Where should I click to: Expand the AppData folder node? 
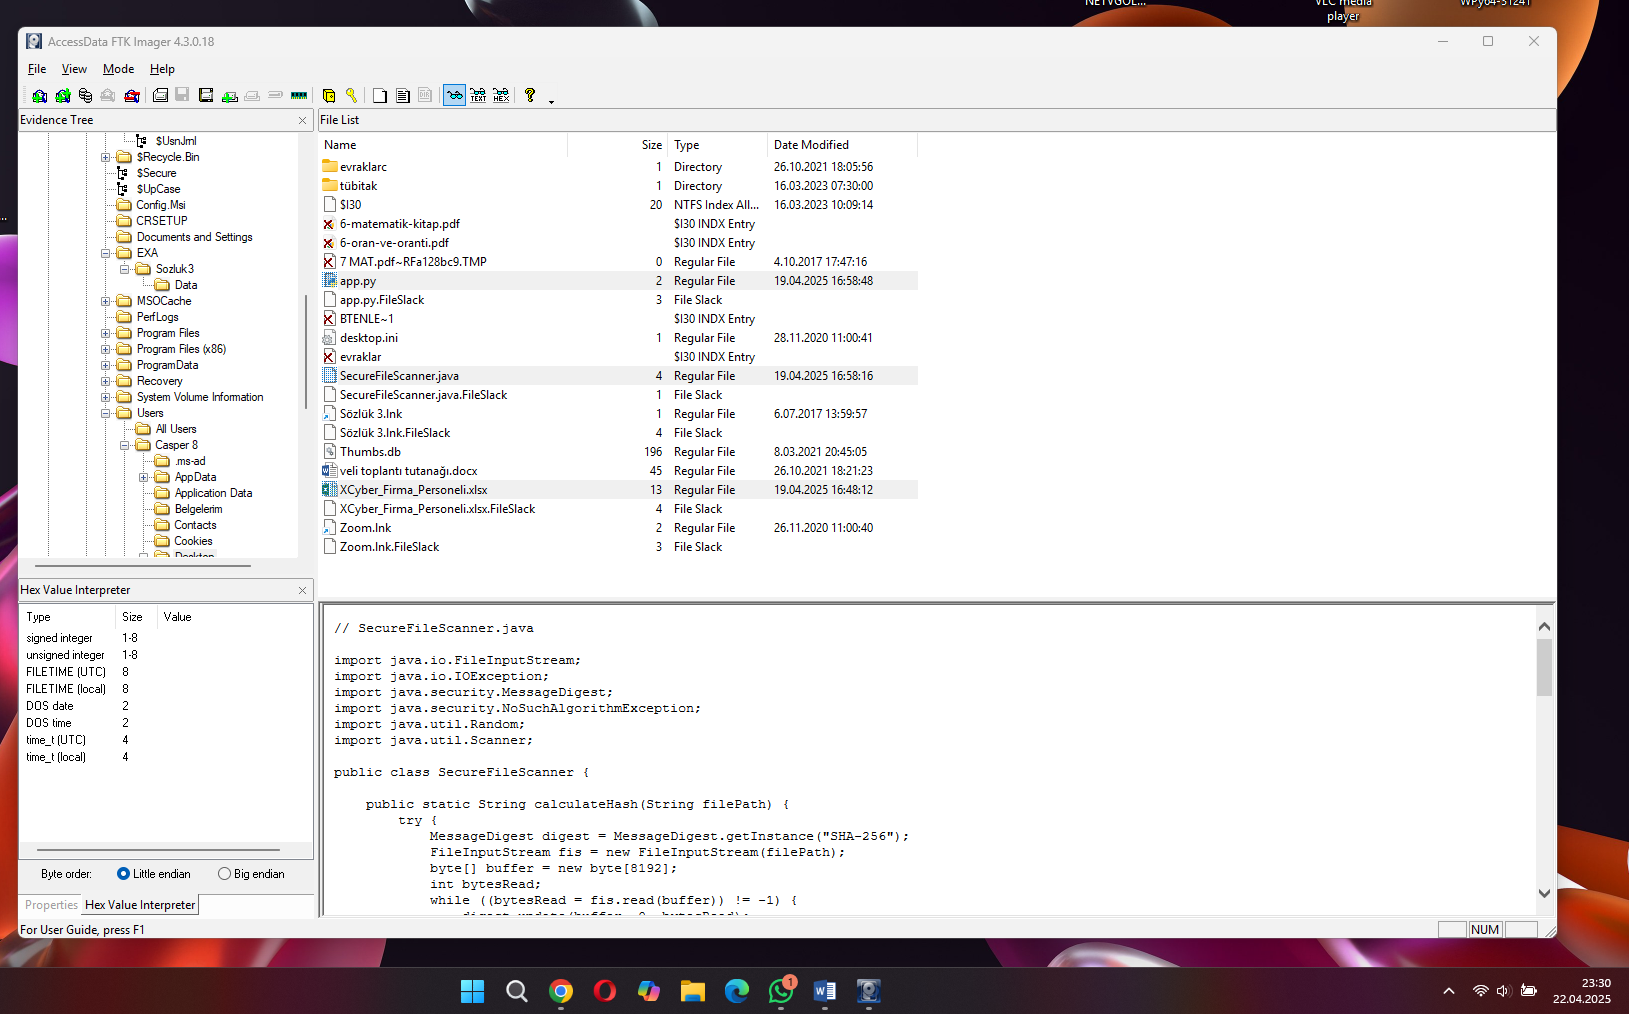(143, 477)
